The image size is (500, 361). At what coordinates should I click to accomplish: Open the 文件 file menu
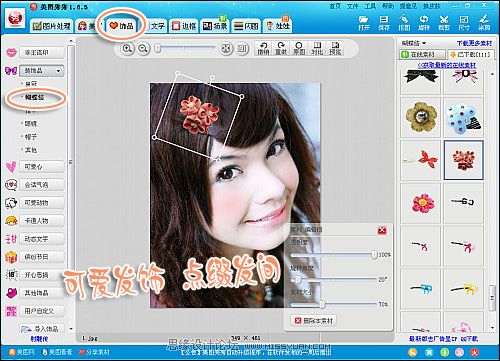(x=353, y=6)
